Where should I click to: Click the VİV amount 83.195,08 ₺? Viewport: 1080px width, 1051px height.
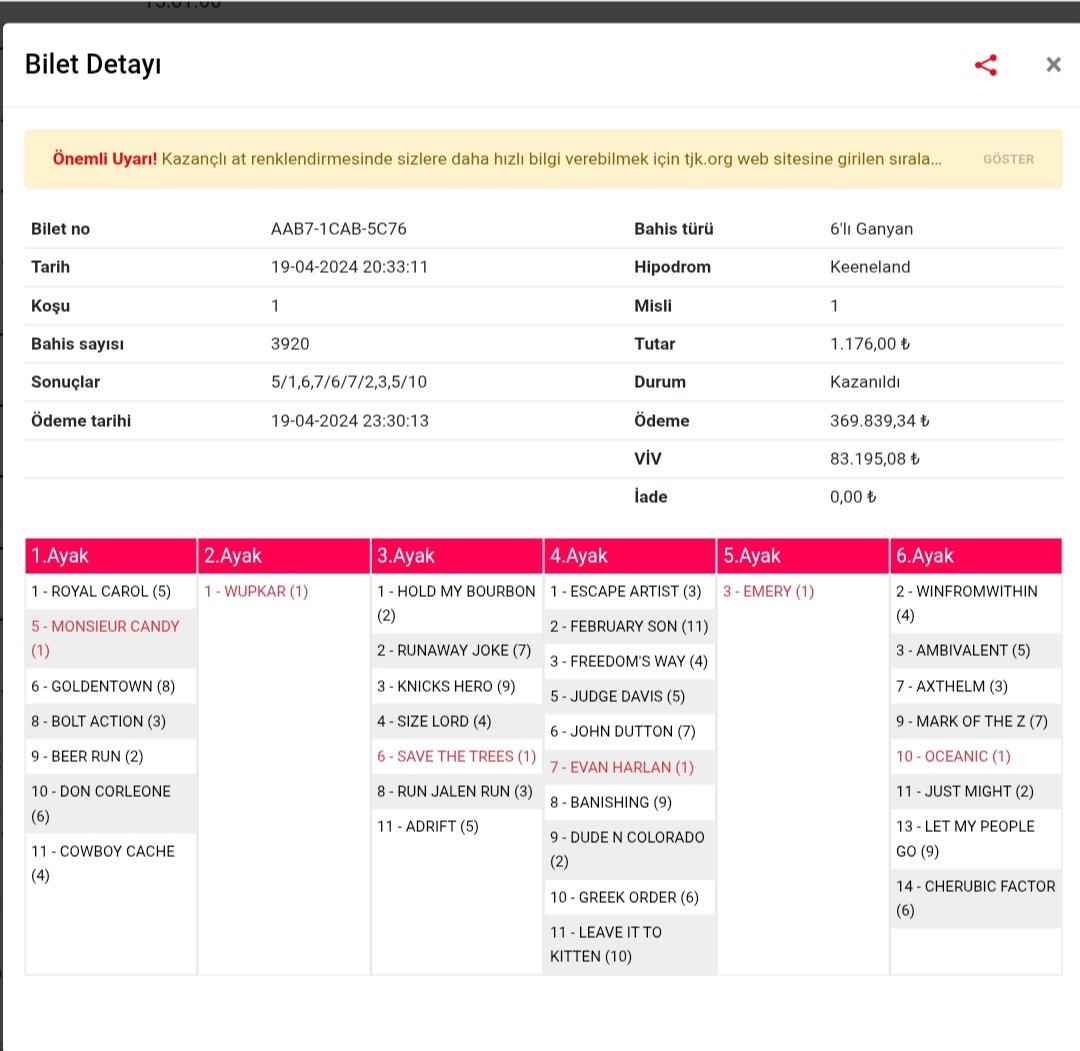(x=875, y=459)
